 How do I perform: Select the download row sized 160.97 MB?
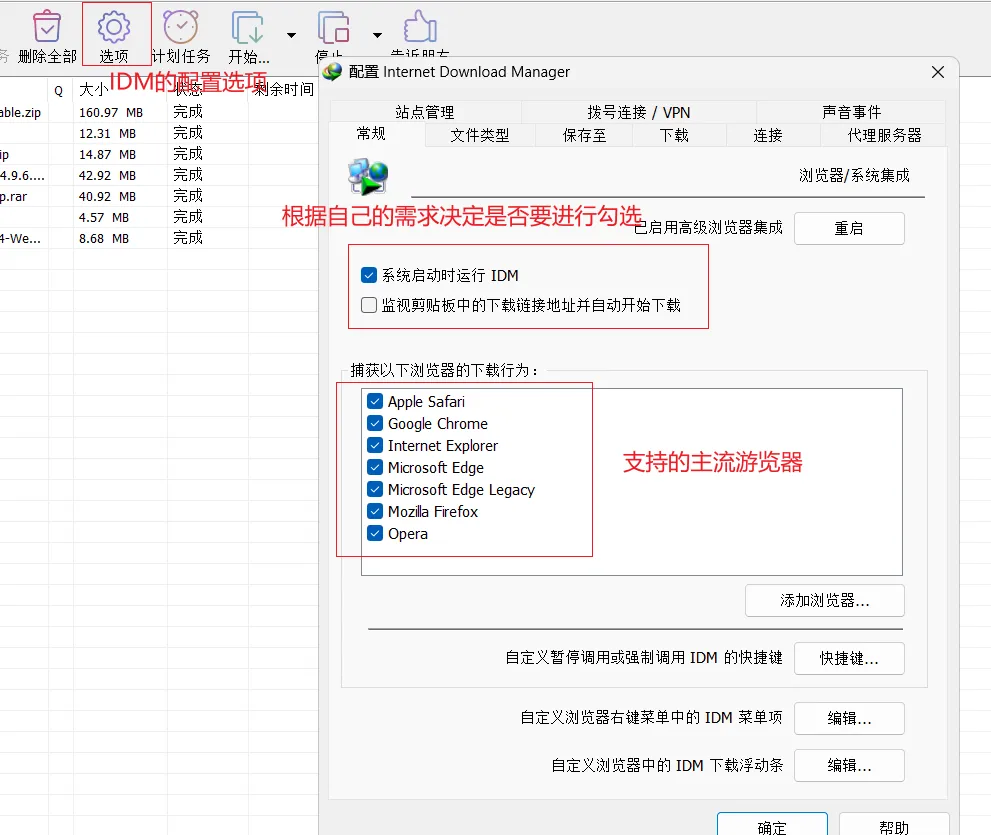point(158,113)
